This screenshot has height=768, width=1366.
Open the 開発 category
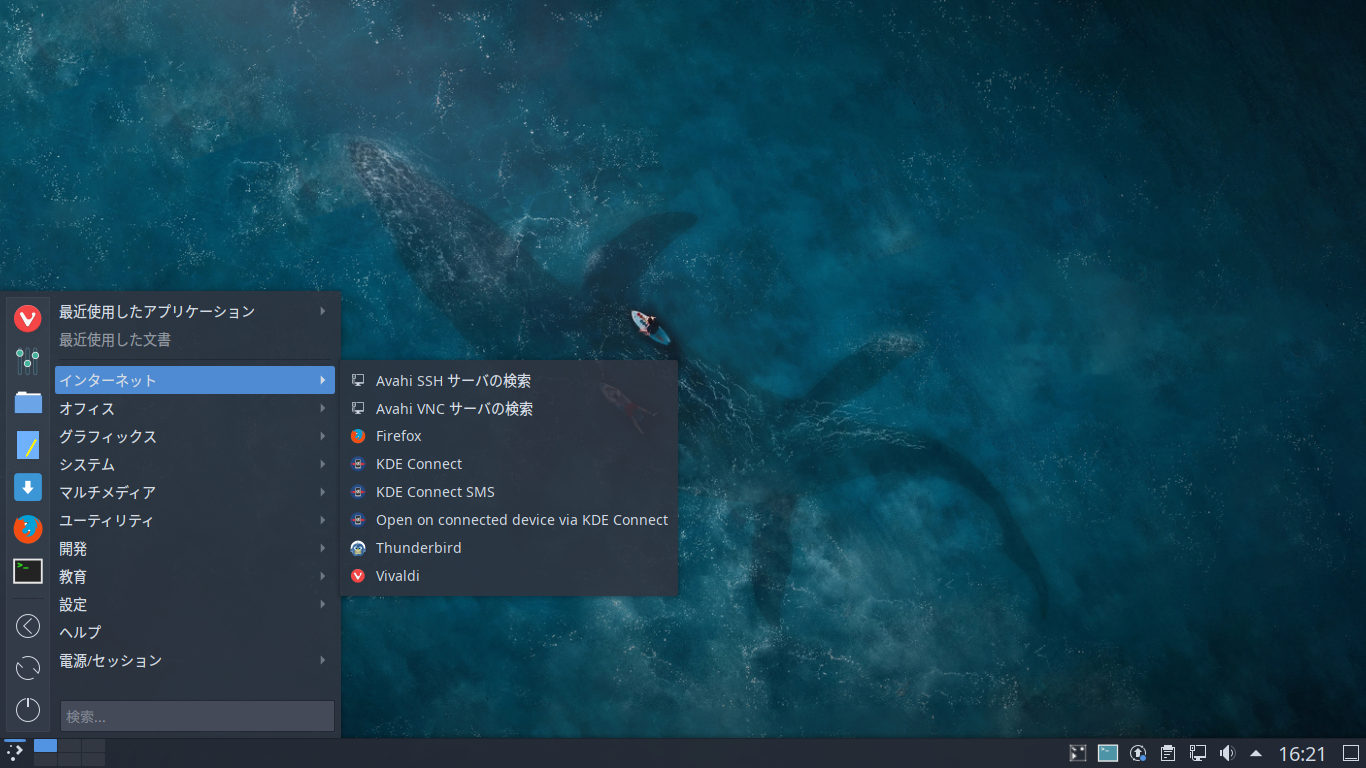coord(195,548)
